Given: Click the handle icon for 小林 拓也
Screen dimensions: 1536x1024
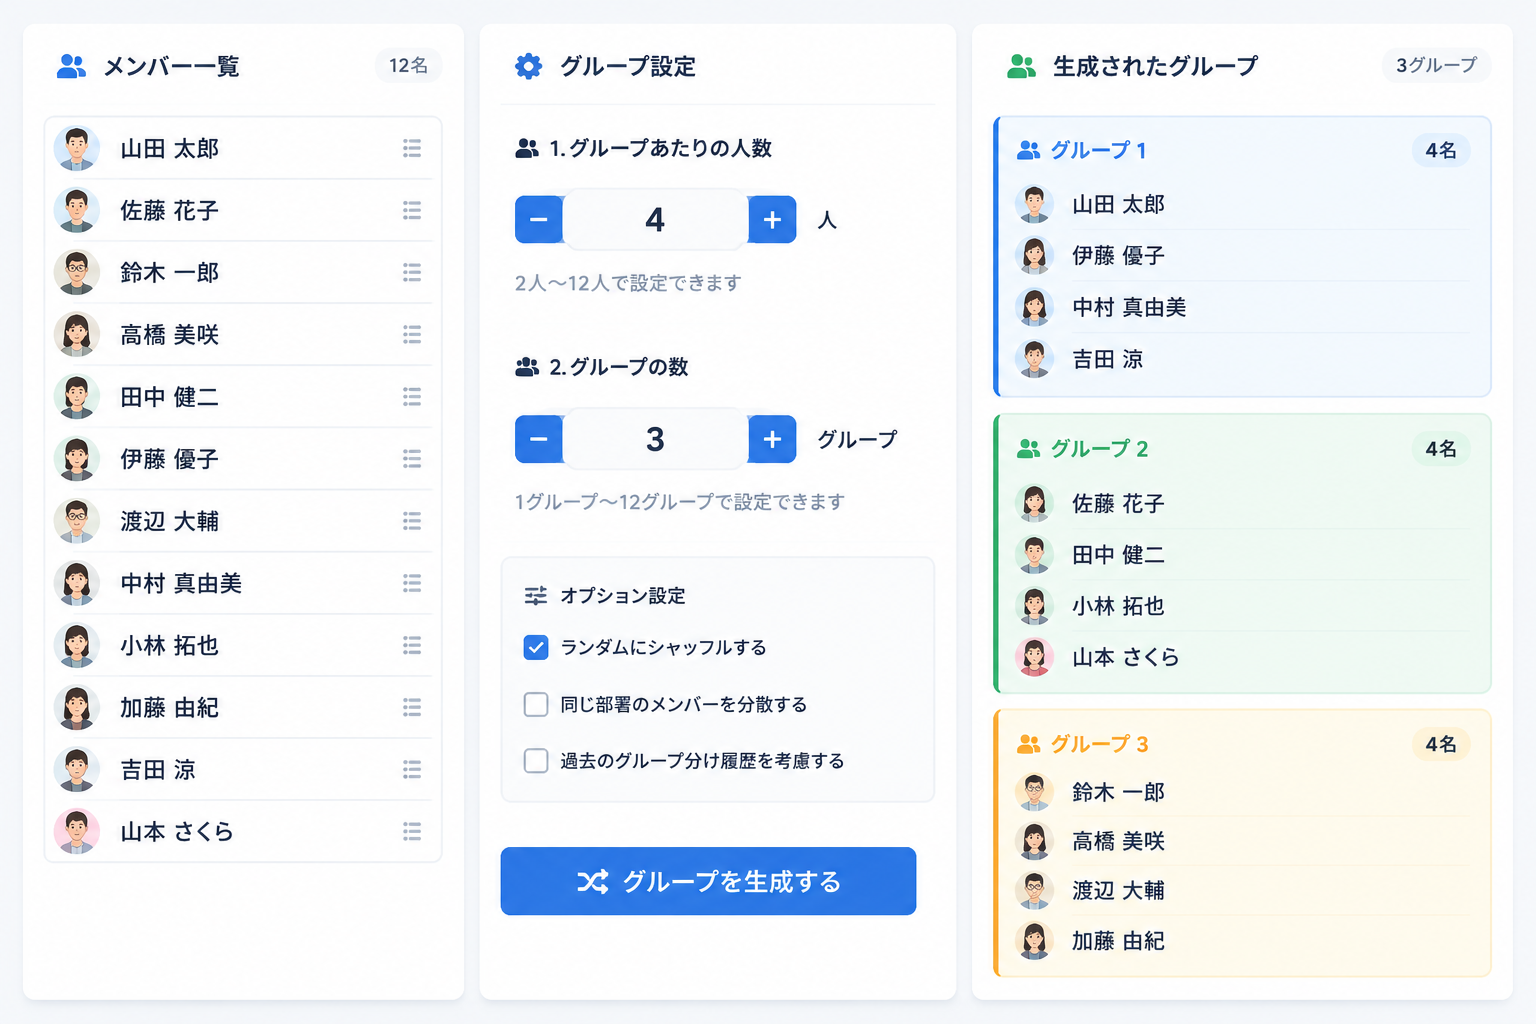Looking at the screenshot, I should [412, 645].
